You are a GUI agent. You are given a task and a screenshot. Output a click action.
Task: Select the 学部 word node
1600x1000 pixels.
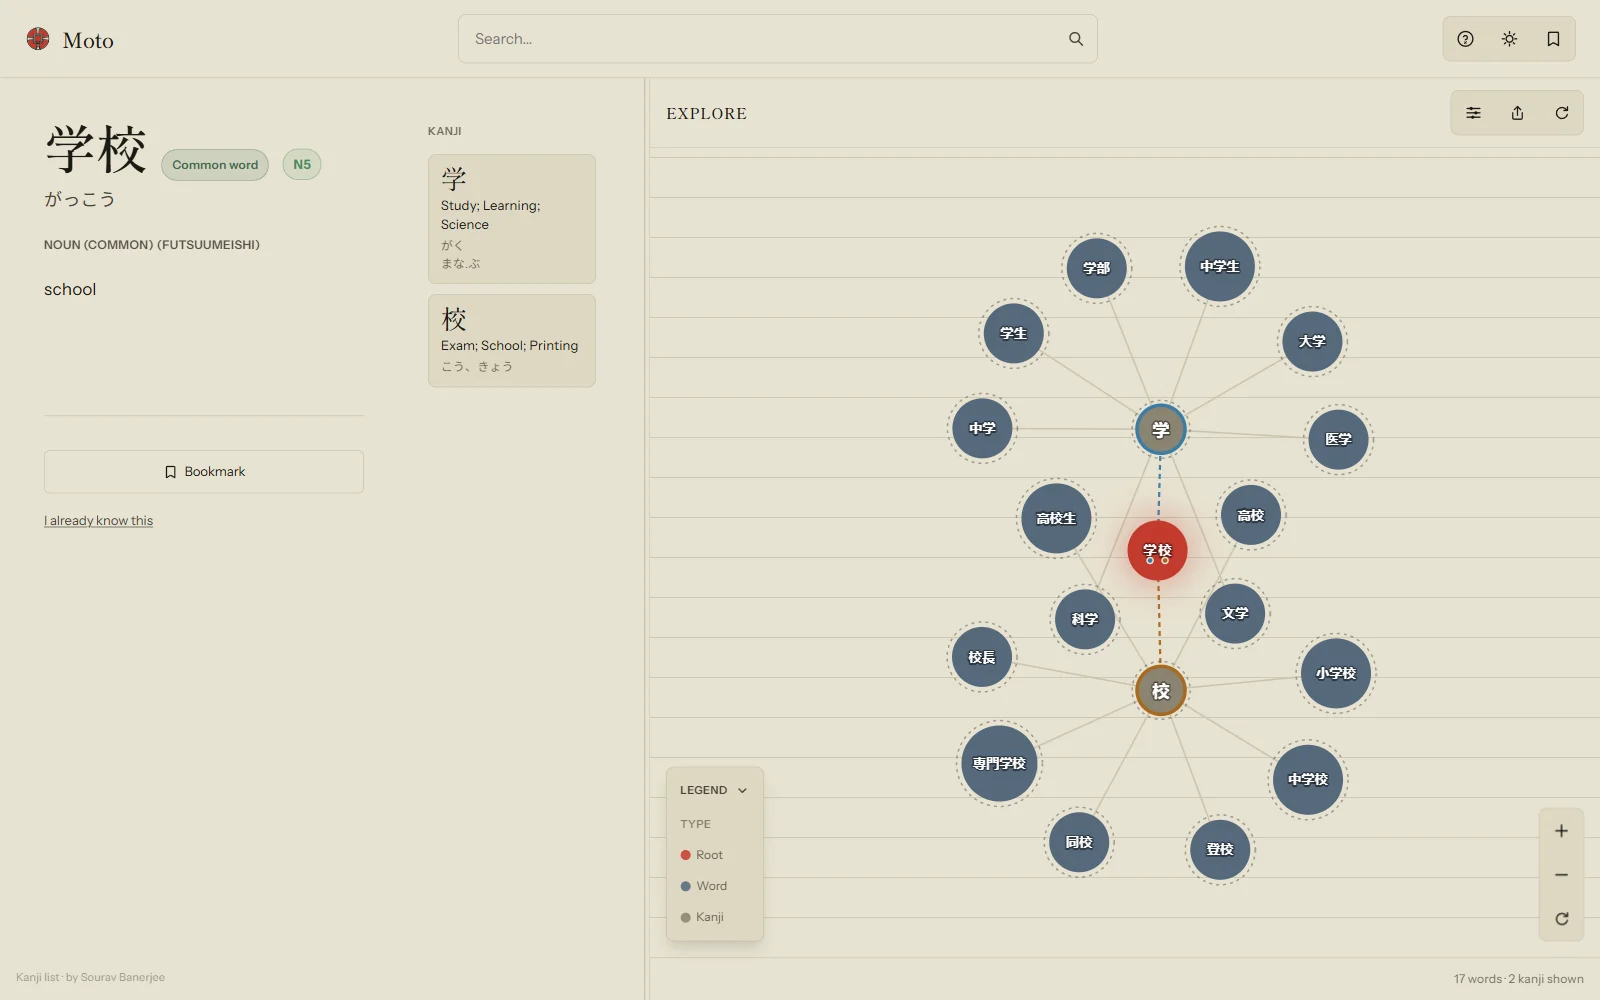pyautogui.click(x=1096, y=268)
